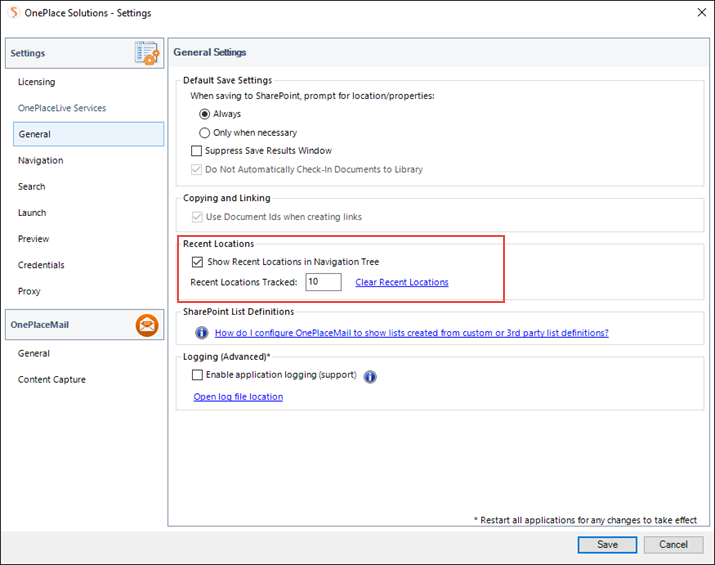Screen dimensions: 715x565
Task: Click the Settings section document-gear icon
Action: 147,53
